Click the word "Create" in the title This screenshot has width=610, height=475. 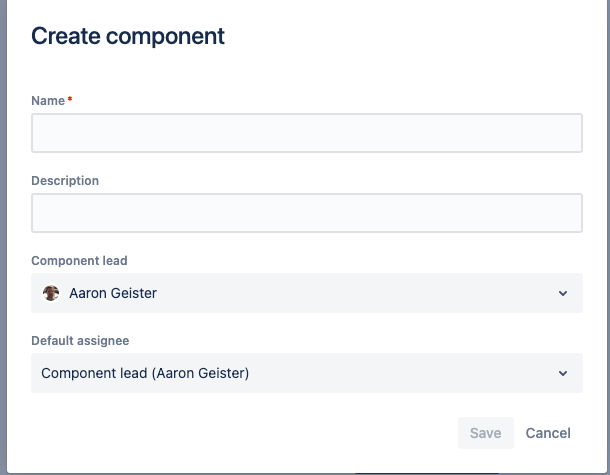68,37
